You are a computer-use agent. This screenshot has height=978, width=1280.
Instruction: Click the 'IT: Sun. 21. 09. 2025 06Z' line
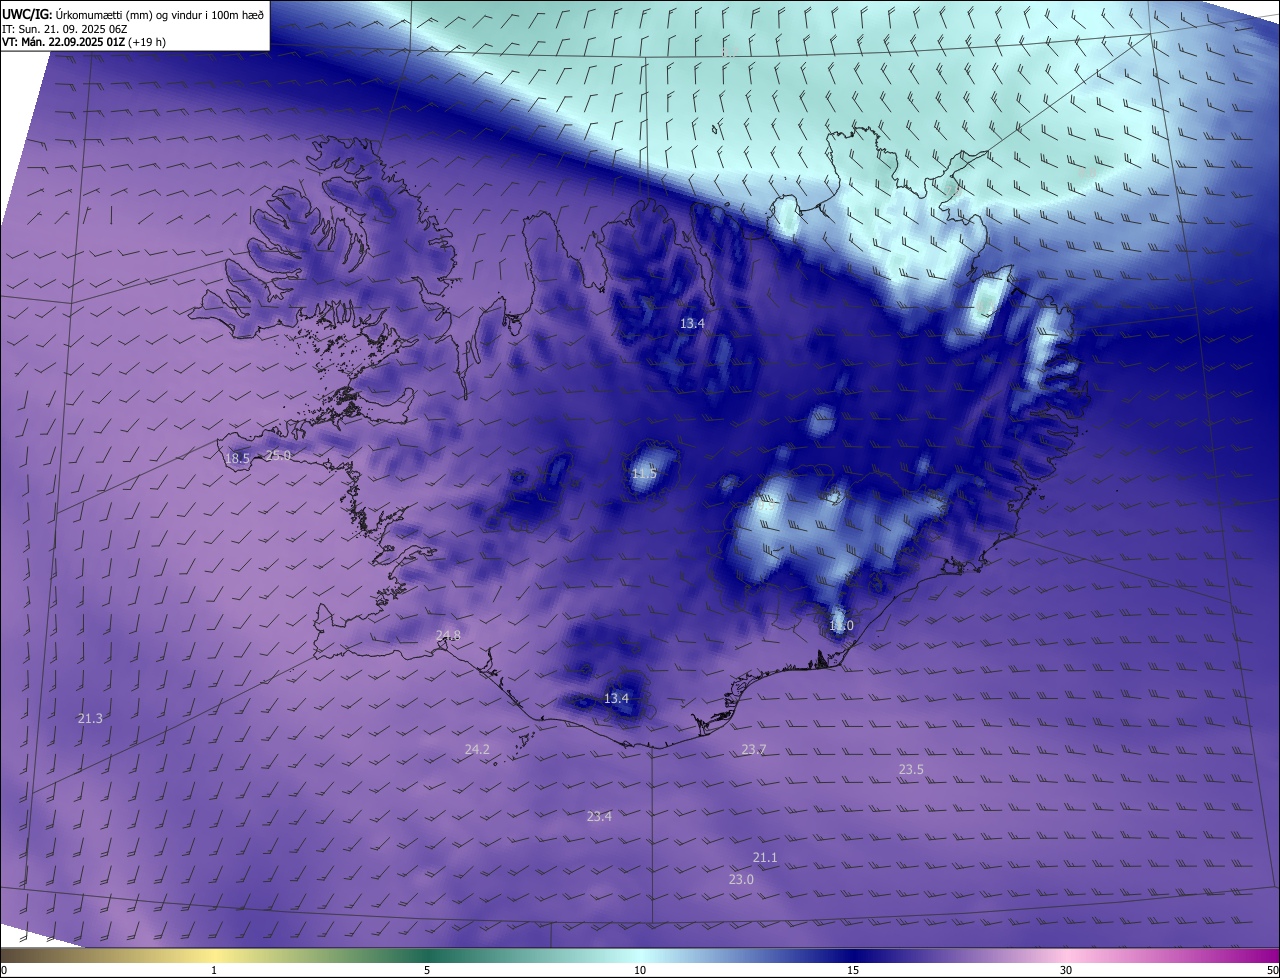63,29
